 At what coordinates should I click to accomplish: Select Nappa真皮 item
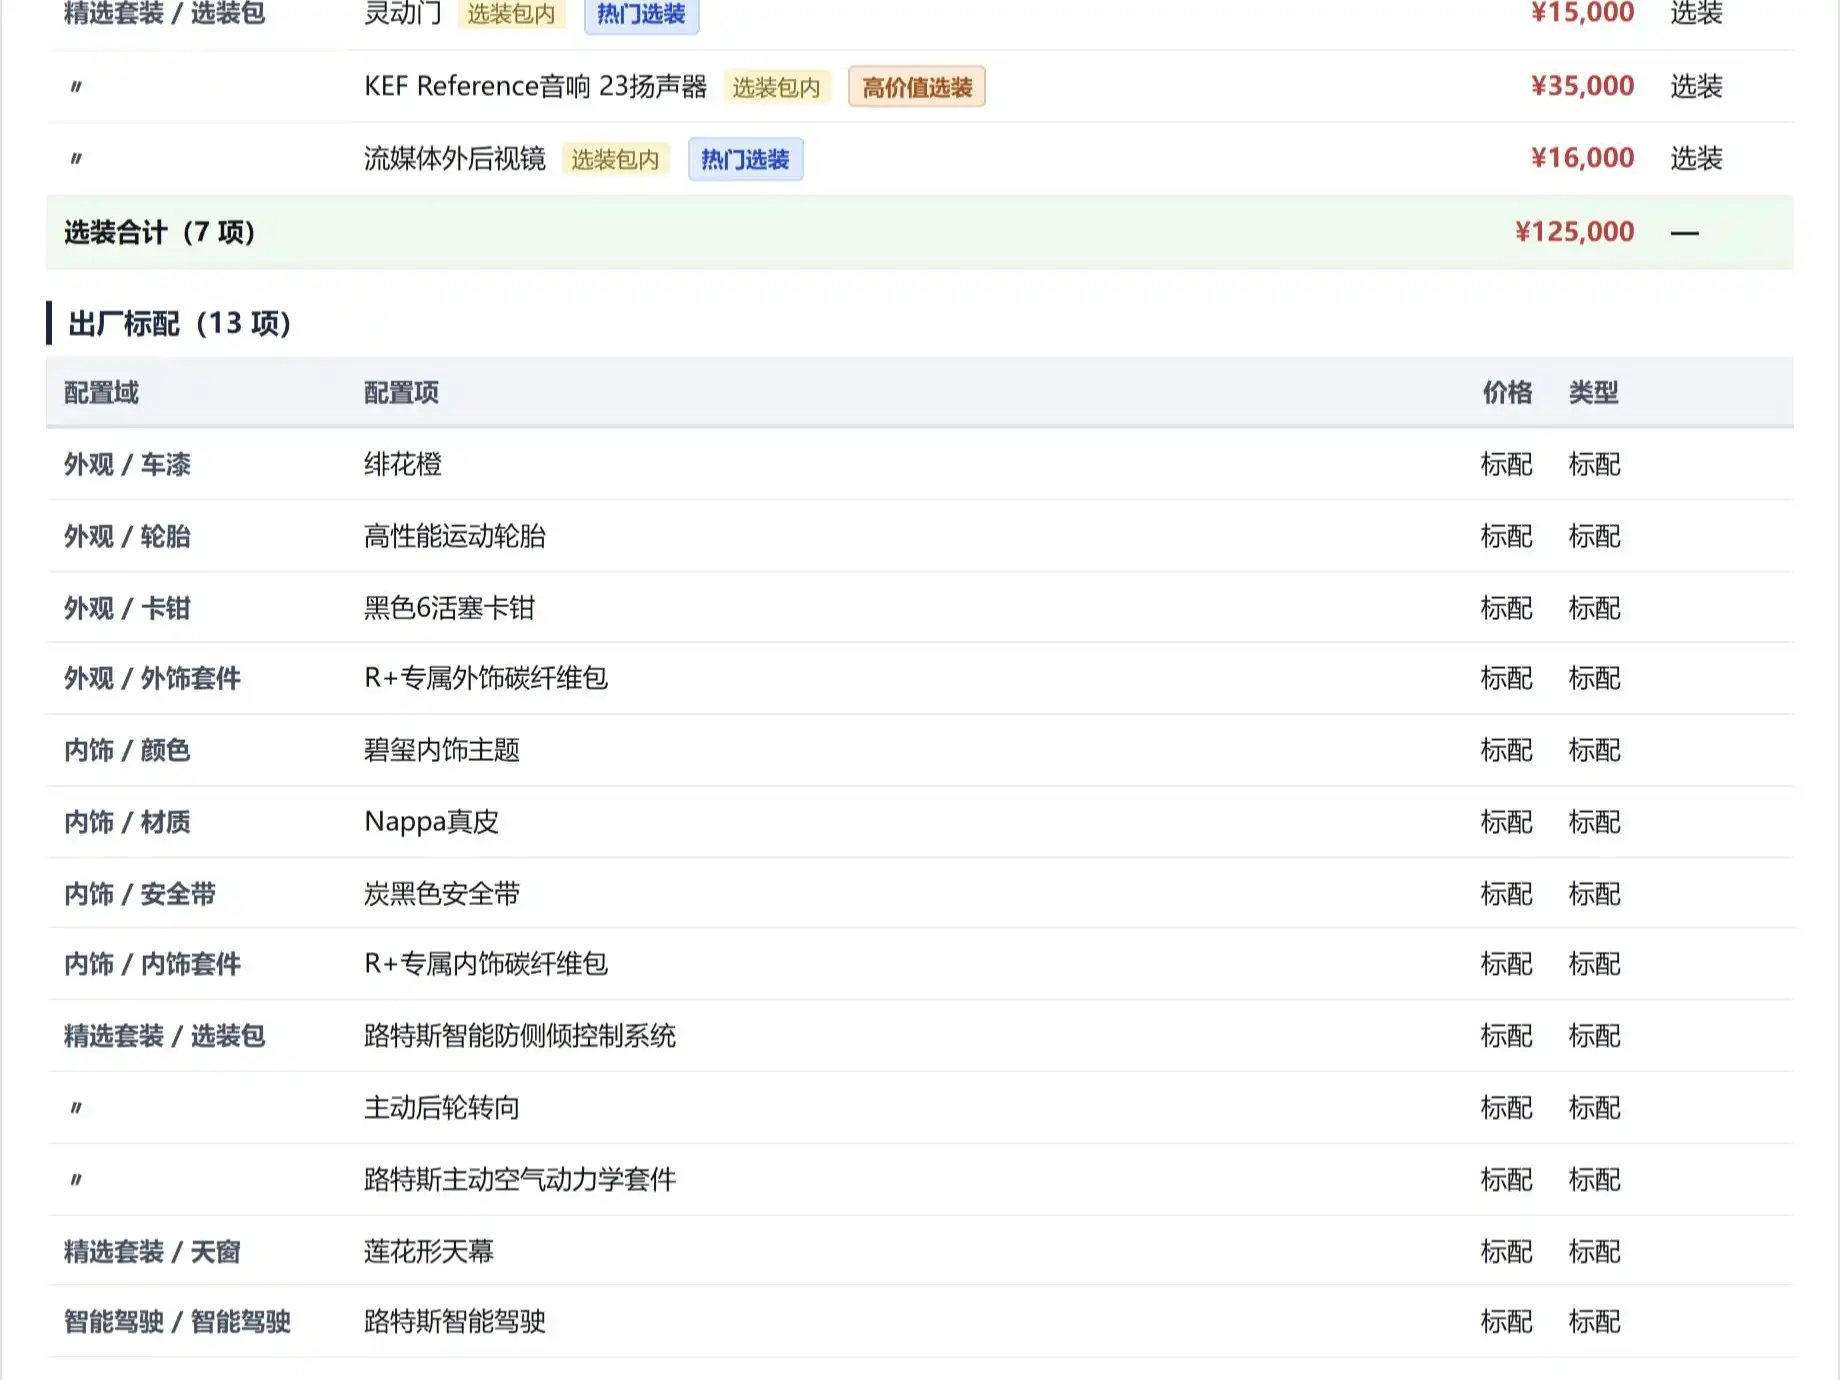pos(431,822)
